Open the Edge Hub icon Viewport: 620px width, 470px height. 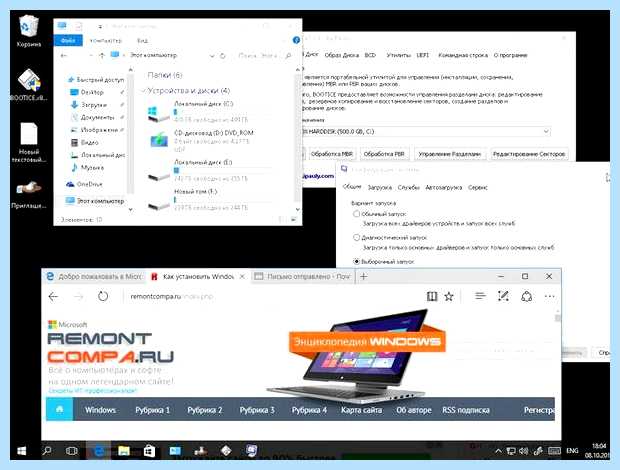click(x=480, y=296)
